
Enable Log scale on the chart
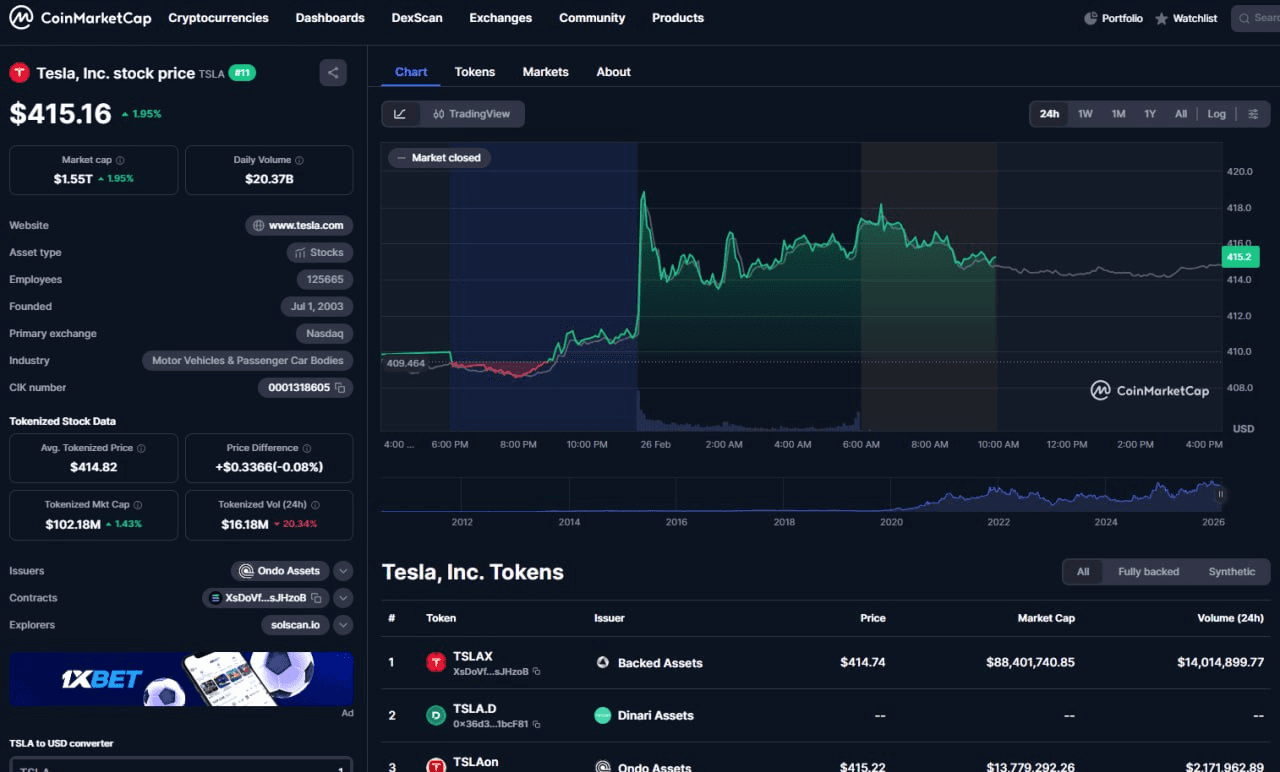pos(1216,114)
